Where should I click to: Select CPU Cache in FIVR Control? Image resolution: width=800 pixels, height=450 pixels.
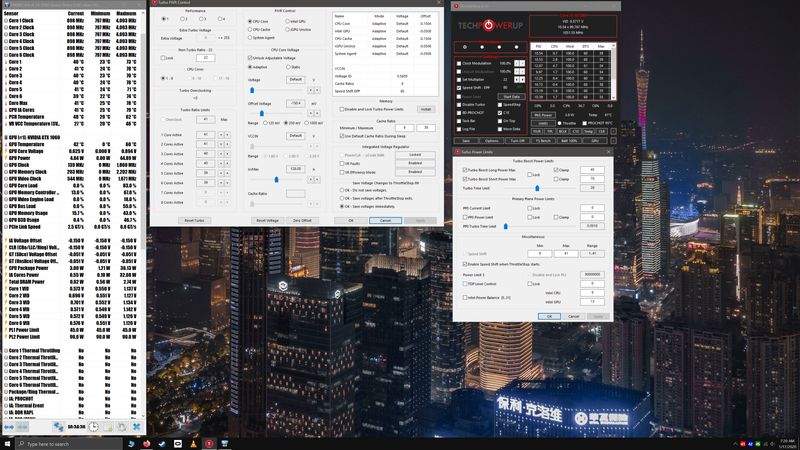[250, 30]
